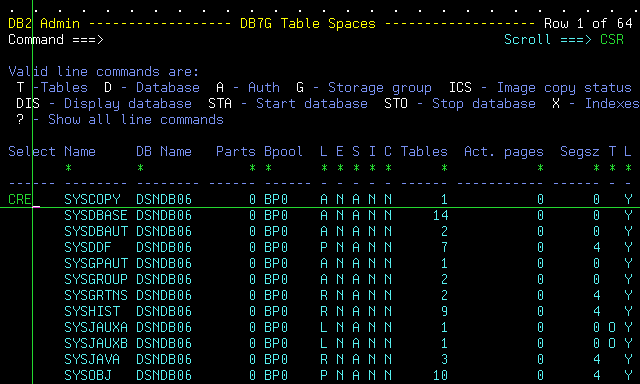Viewport: 640px width, 384px height.
Task: Click the 'D - Database' line command text
Action: [x=152, y=87]
